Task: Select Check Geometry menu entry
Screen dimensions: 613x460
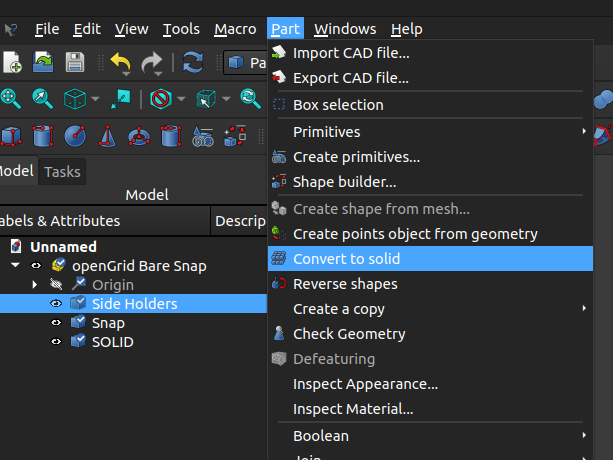Action: point(348,334)
